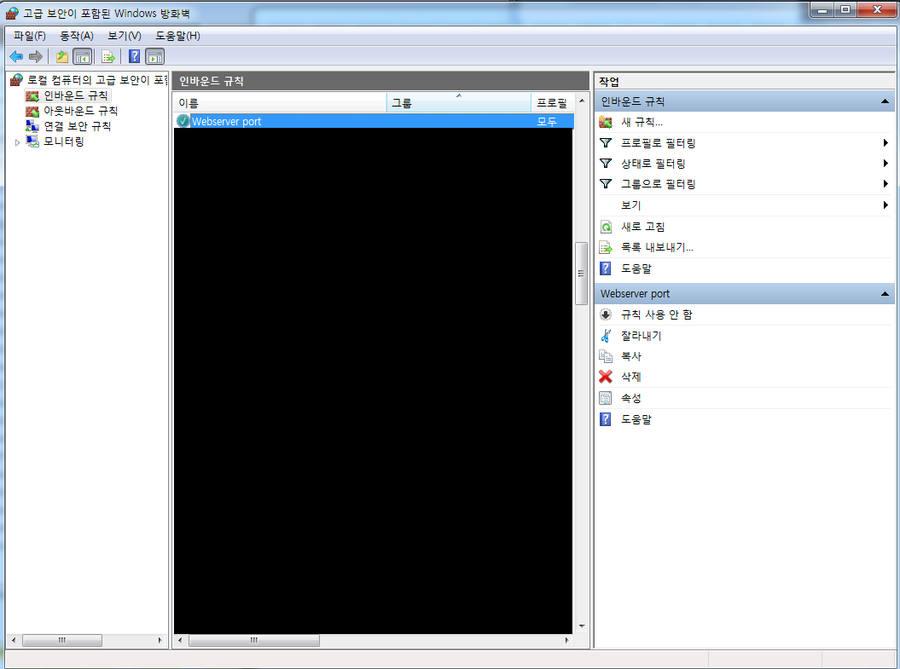The image size is (900, 669).
Task: Sort by the 그룹 column header
Action: (x=459, y=103)
